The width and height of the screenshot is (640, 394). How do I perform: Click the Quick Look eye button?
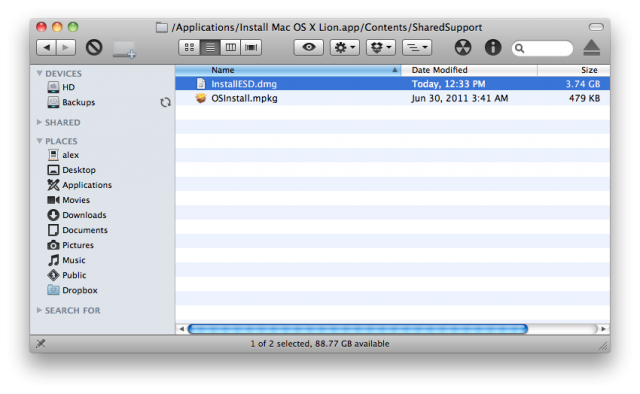click(x=309, y=47)
